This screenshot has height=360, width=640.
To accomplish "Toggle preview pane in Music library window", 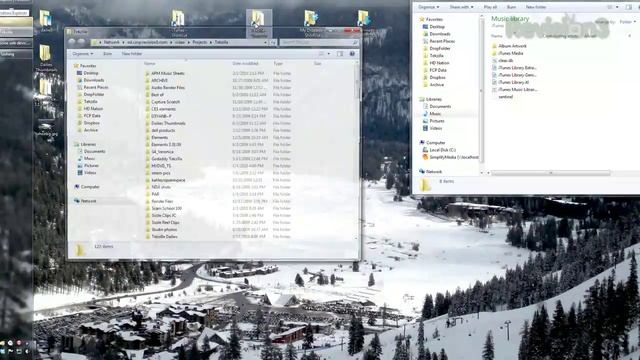I will tap(629, 7).
